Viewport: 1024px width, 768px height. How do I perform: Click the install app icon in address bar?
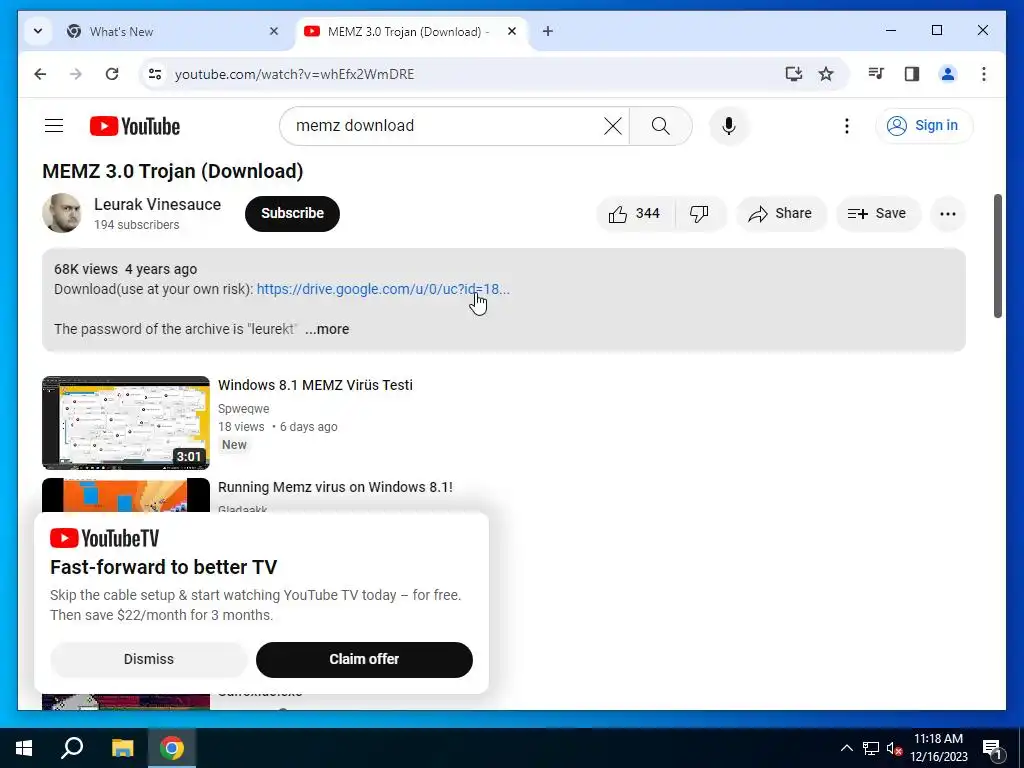[x=793, y=74]
